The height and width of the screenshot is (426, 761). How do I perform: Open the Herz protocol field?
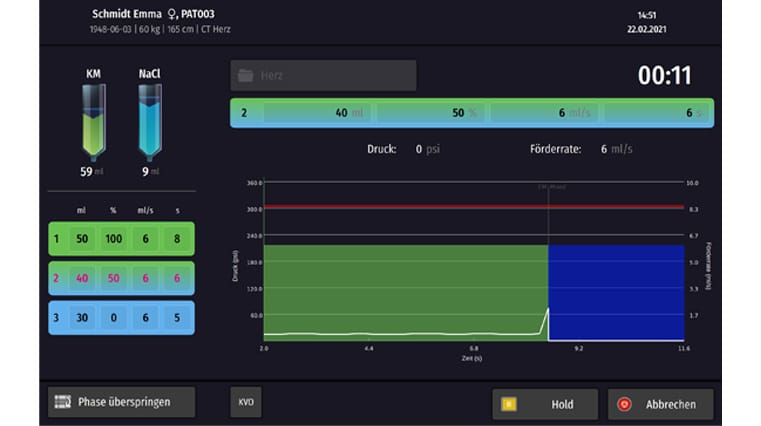pos(323,76)
